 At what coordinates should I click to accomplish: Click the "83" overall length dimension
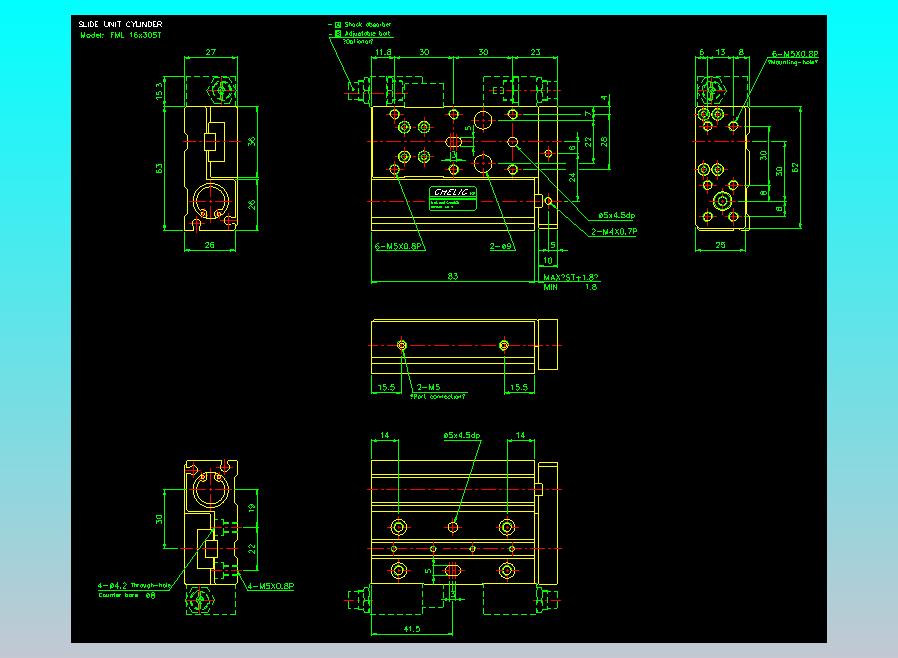pos(452,276)
